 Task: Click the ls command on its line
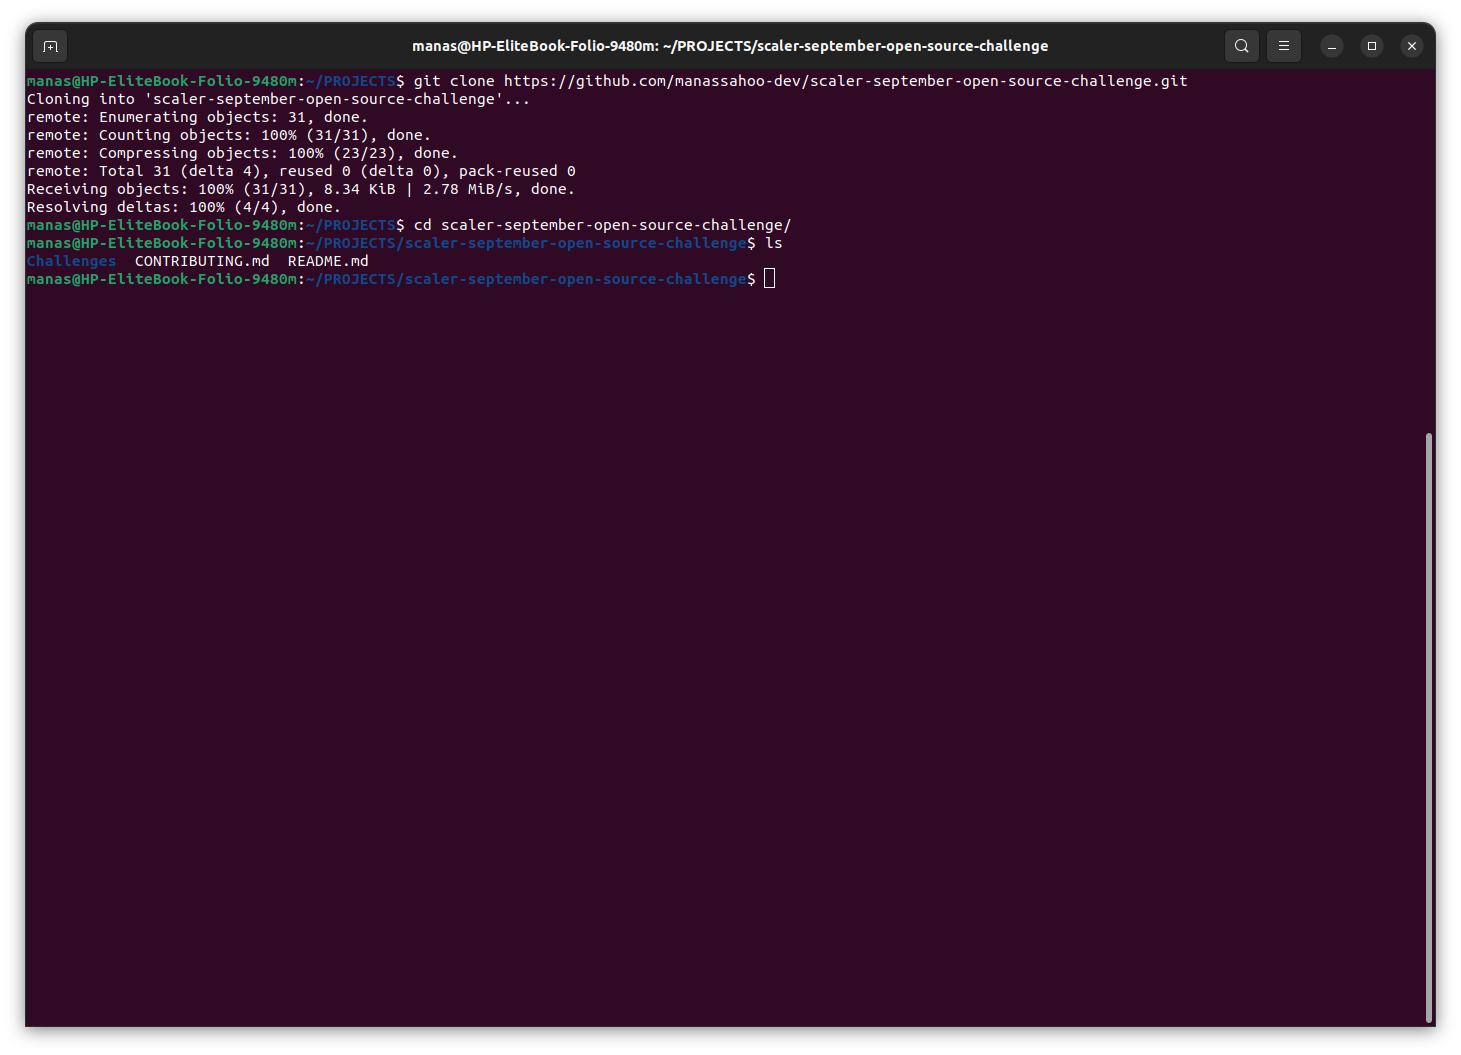(x=776, y=242)
